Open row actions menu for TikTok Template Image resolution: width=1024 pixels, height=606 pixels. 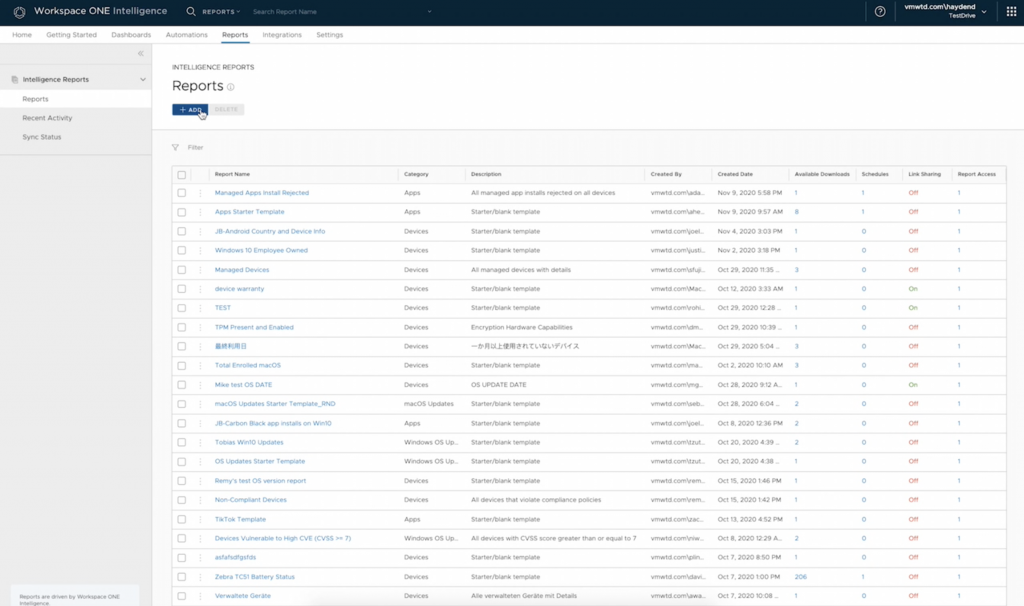click(x=200, y=519)
